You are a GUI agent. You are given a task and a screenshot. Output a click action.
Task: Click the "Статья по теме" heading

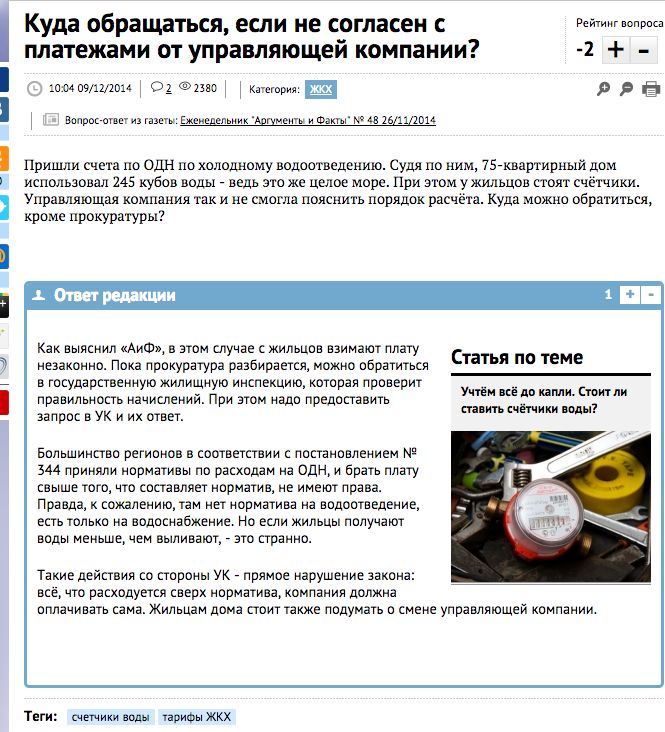pos(517,357)
